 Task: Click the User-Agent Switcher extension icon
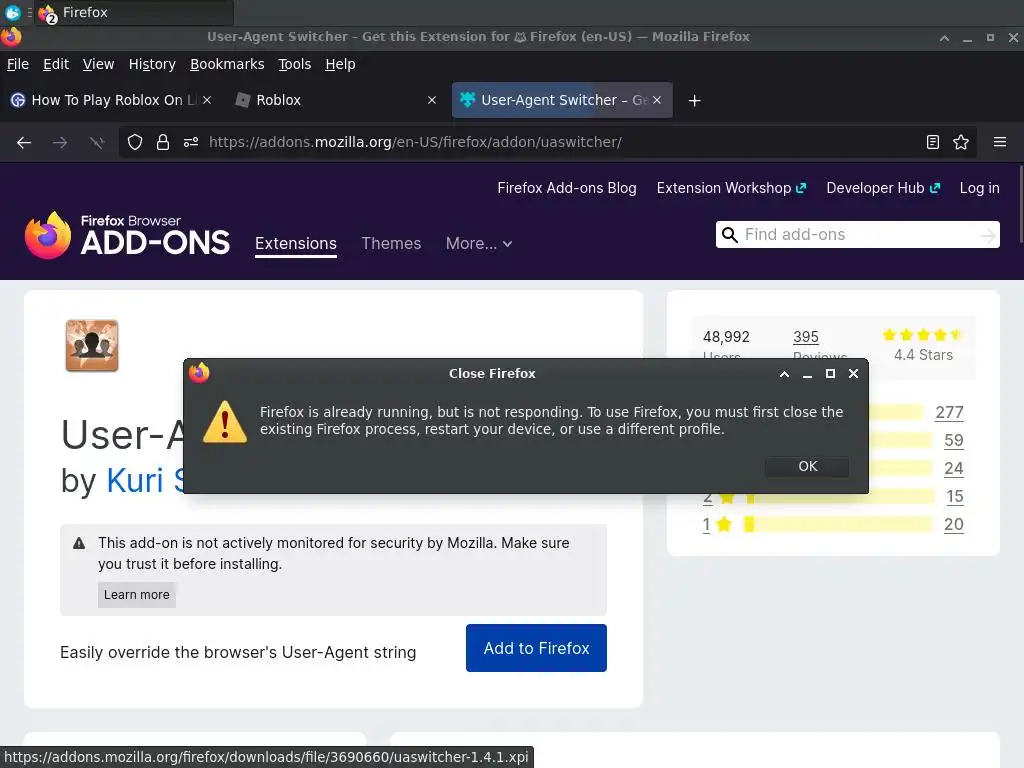(x=92, y=345)
